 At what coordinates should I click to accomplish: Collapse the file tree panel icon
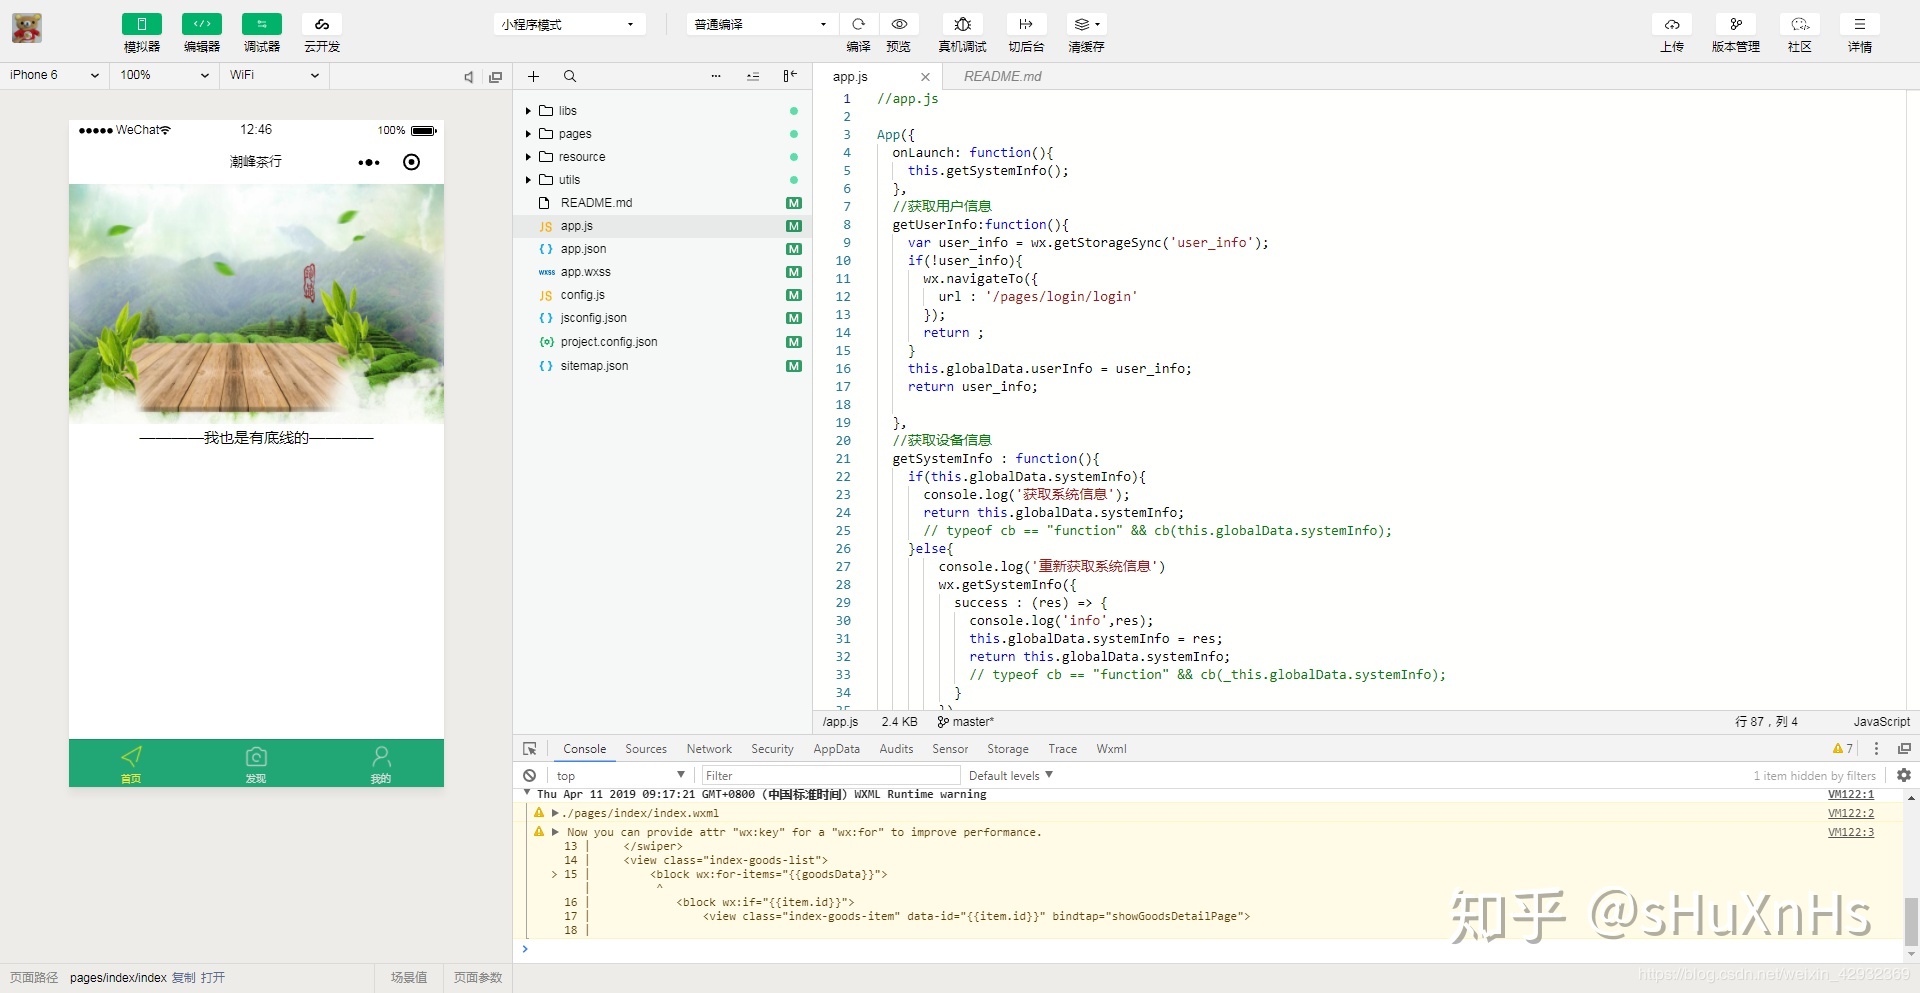point(790,76)
